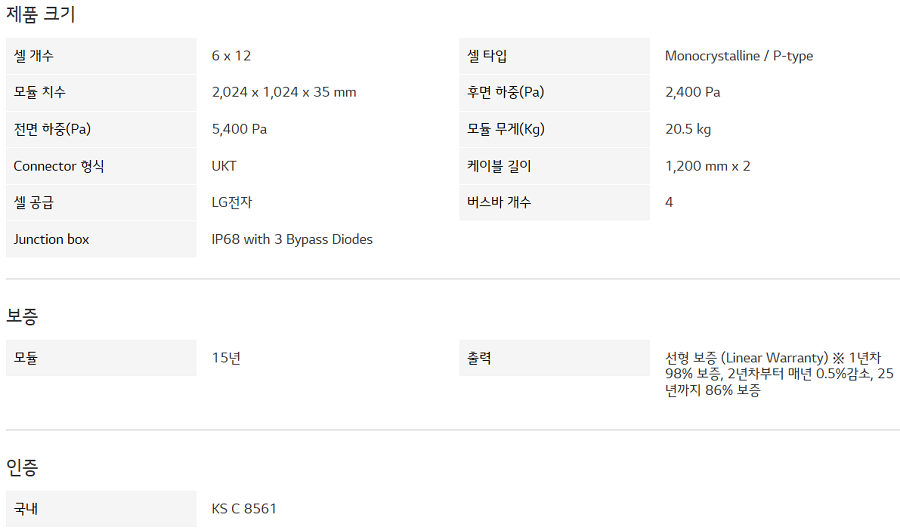Click the Monocrystalline / P-type value
The image size is (900, 530).
click(739, 56)
